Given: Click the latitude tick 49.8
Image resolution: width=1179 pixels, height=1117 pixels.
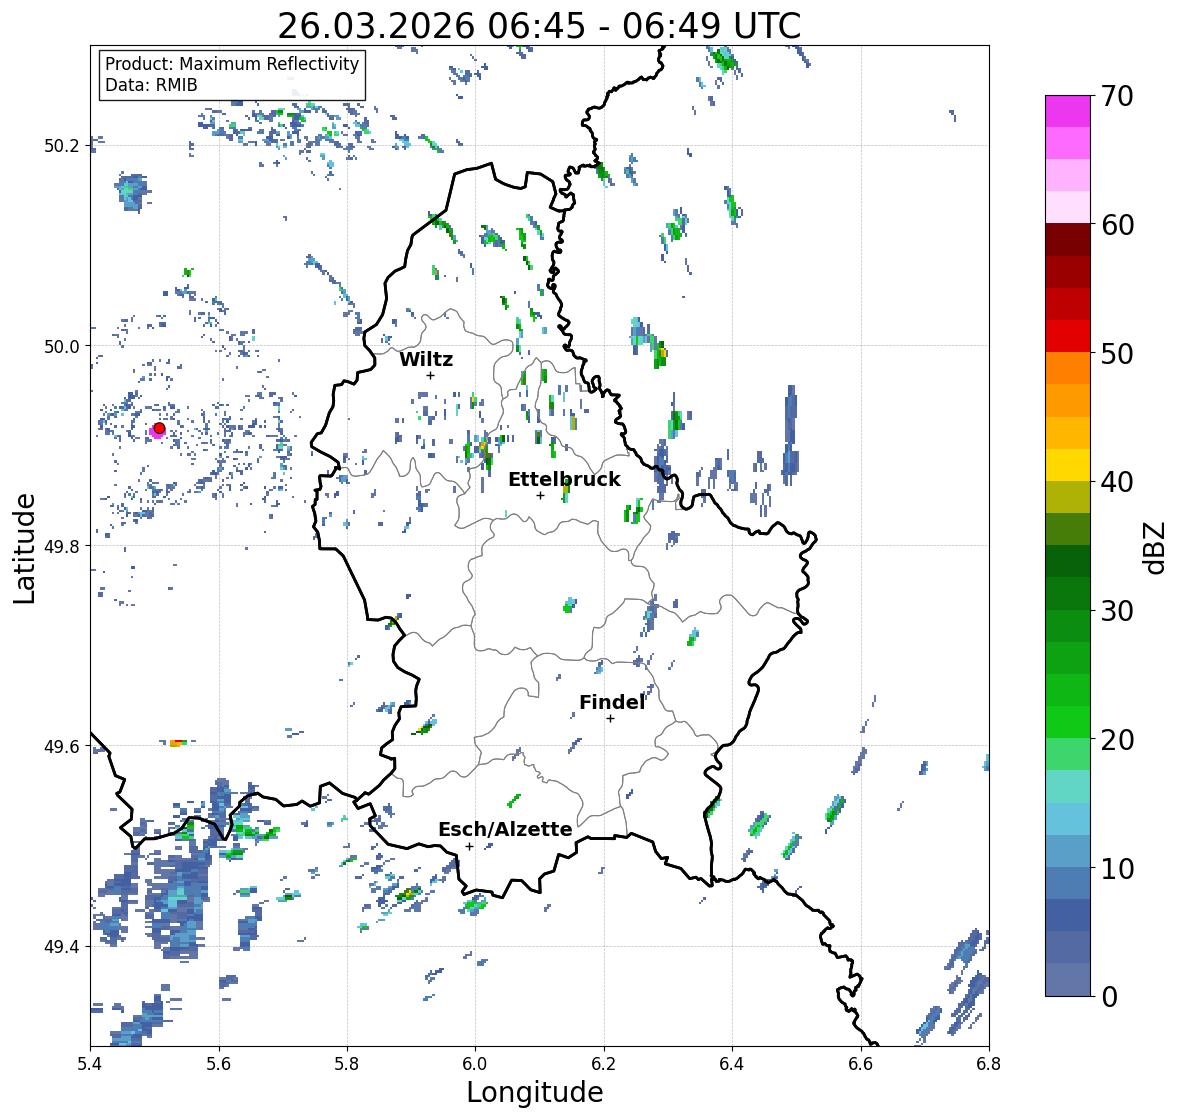Looking at the screenshot, I should [62, 546].
